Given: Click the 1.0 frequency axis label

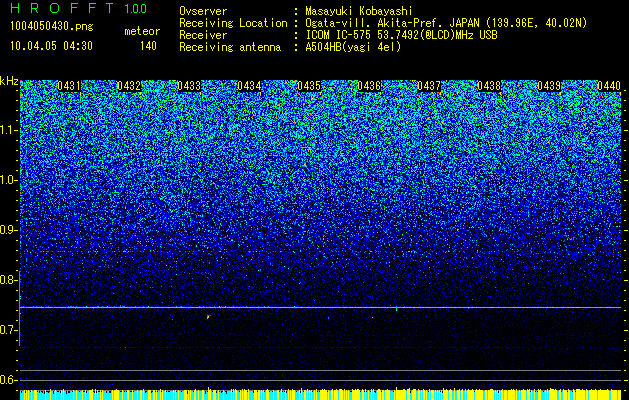Looking at the screenshot, I should click(8, 180).
